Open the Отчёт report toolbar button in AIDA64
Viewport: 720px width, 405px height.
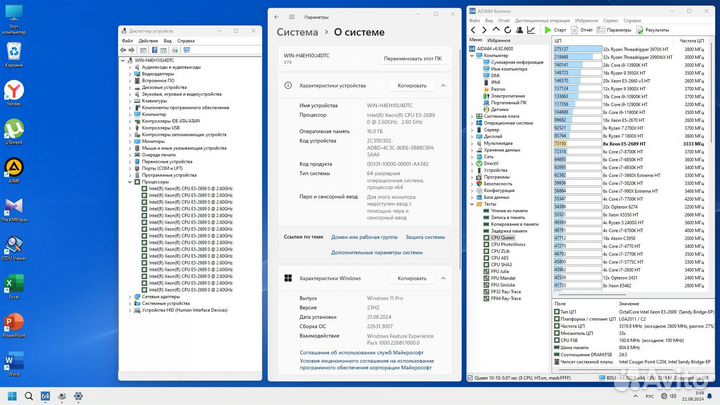click(582, 30)
